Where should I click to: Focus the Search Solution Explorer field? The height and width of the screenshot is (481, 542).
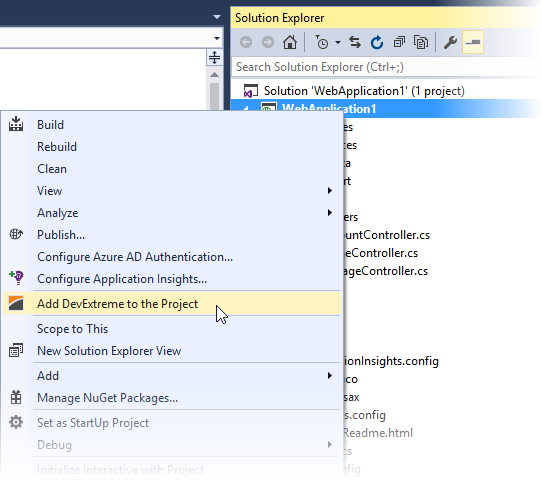385,67
